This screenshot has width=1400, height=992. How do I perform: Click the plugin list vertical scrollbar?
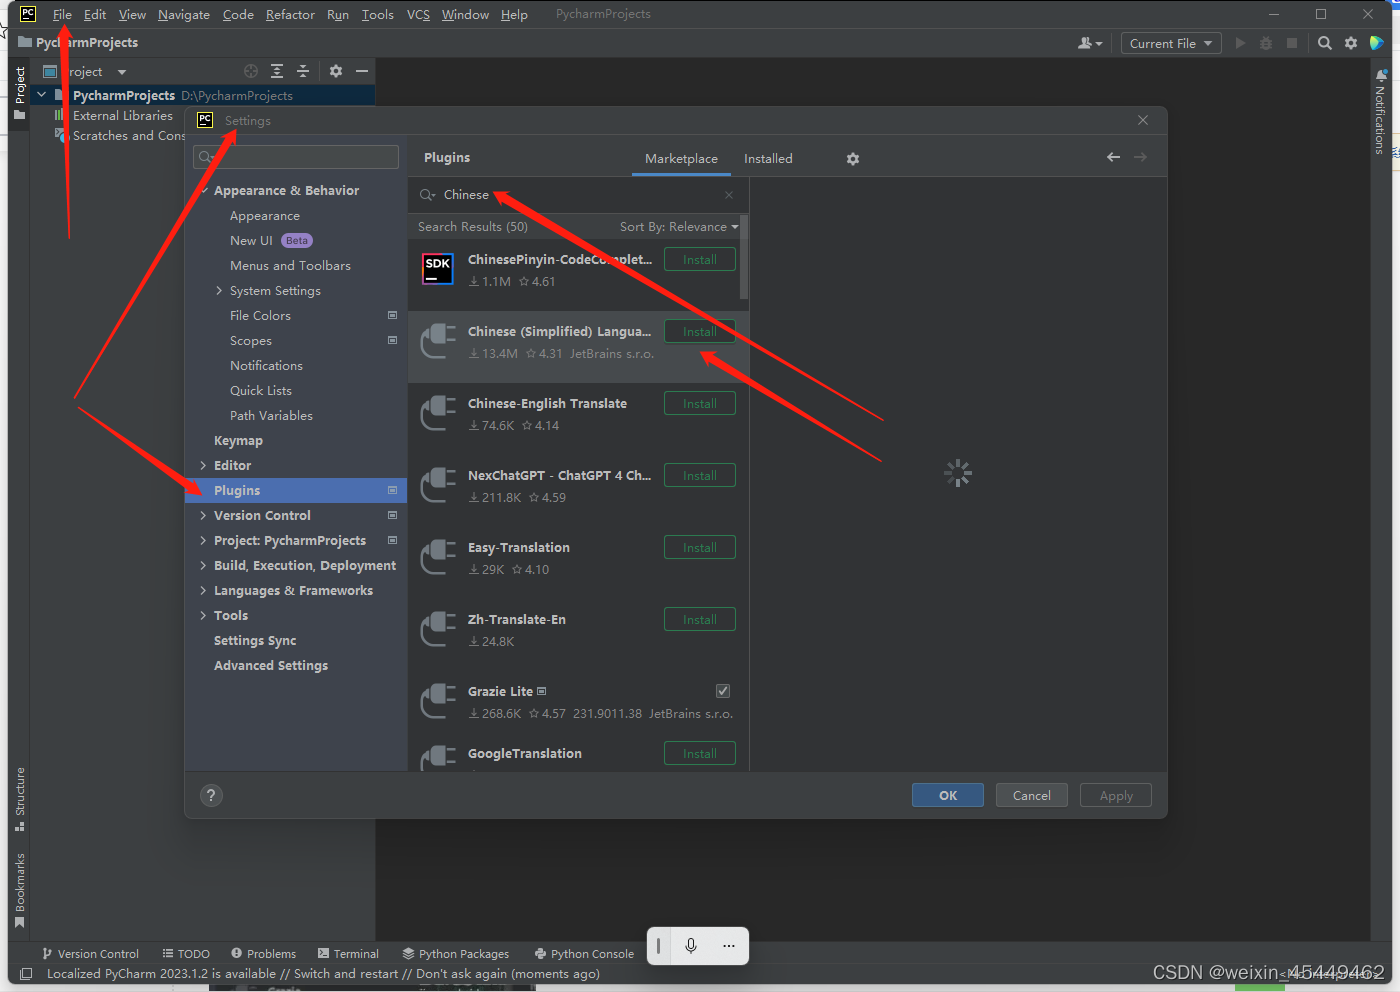coord(744,256)
